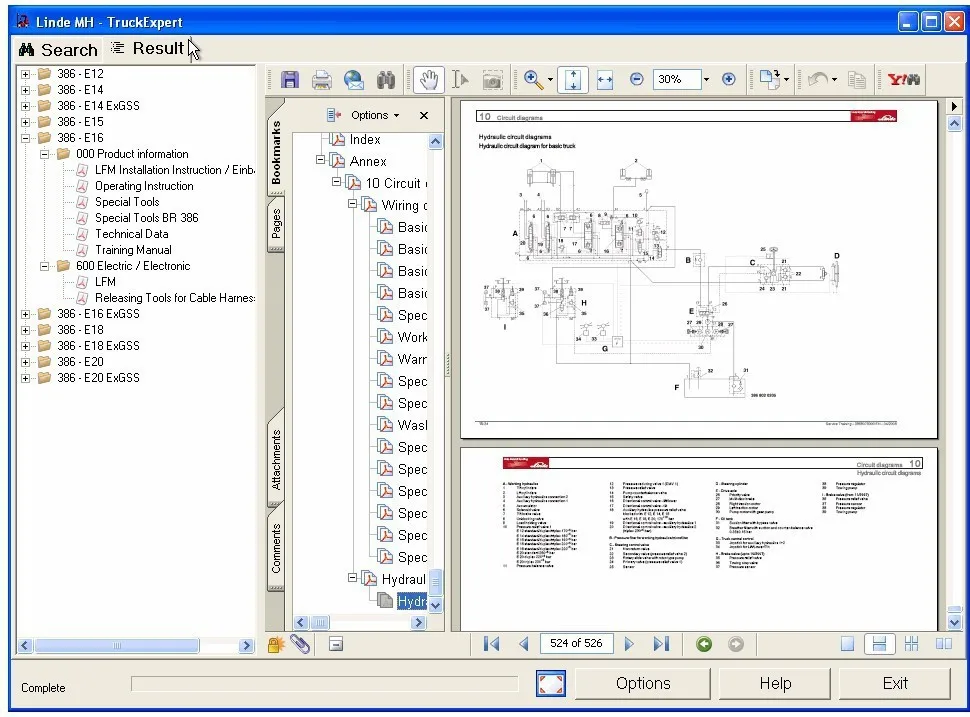Open the Attachments side tab

pyautogui.click(x=276, y=459)
